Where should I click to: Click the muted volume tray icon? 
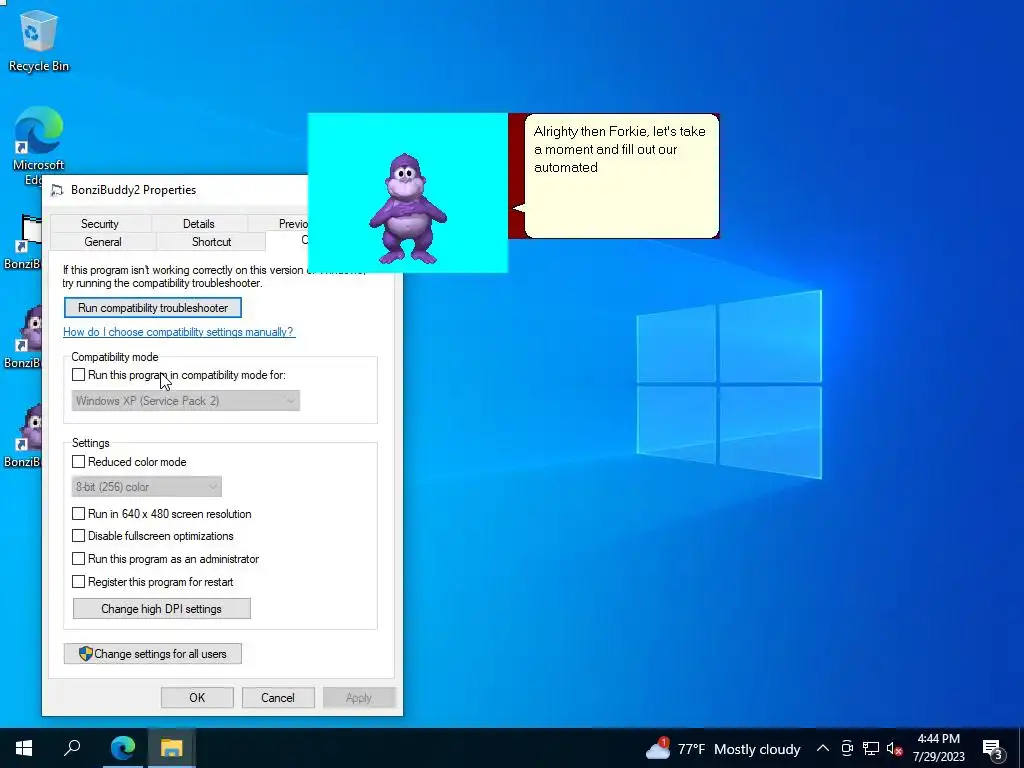click(x=894, y=748)
